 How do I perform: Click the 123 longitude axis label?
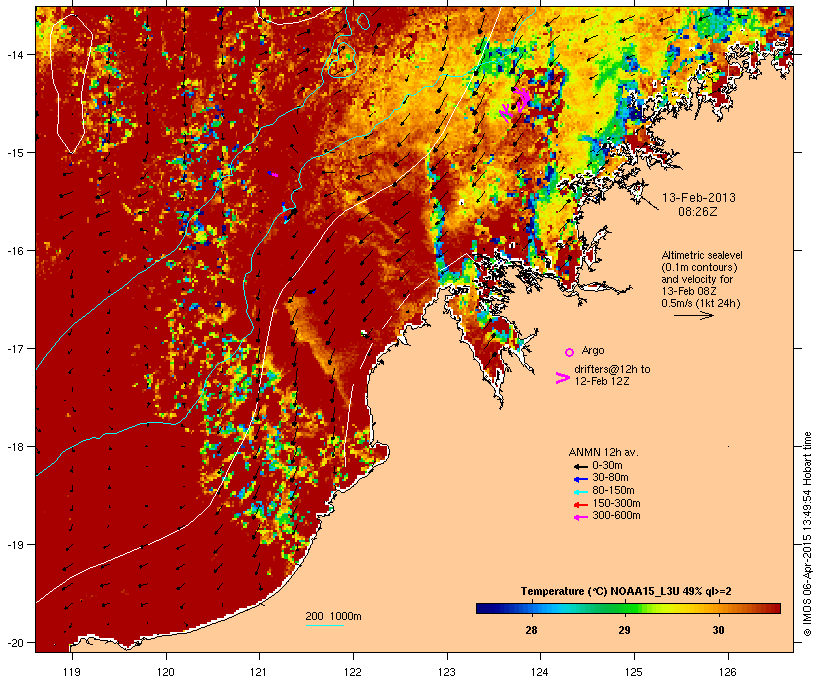pos(447,672)
